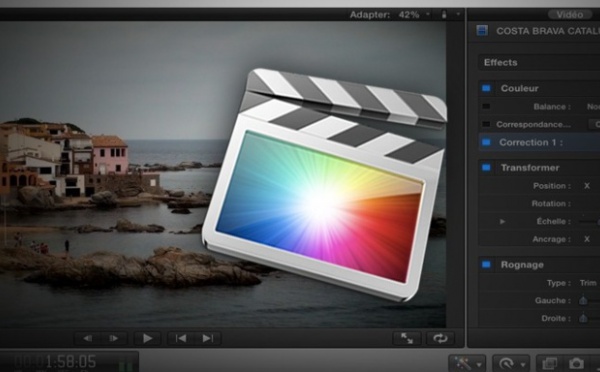The height and width of the screenshot is (372, 600).
Task: Step back one frame
Action: [88, 338]
